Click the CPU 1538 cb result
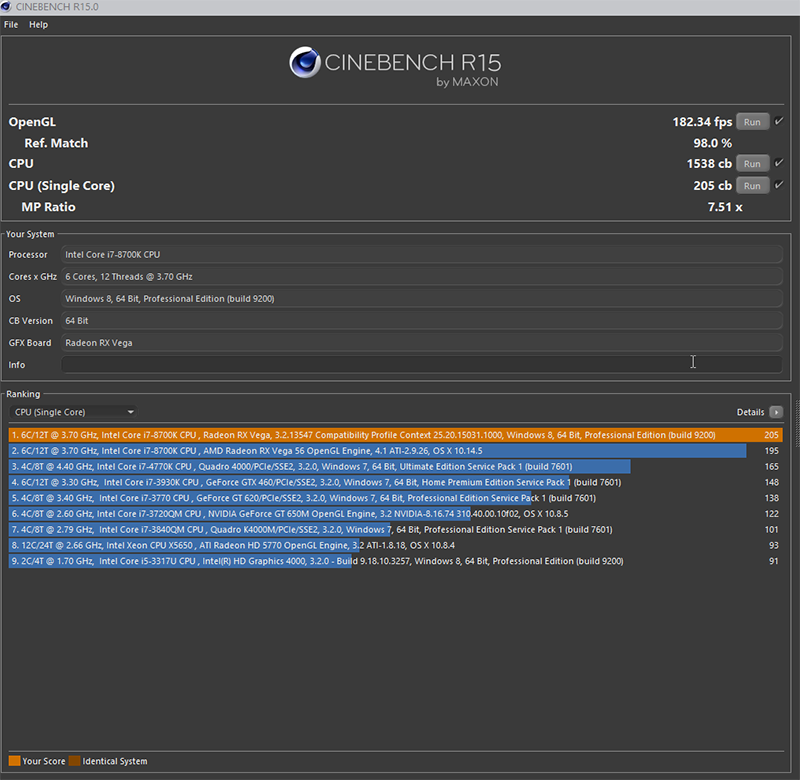 point(709,164)
